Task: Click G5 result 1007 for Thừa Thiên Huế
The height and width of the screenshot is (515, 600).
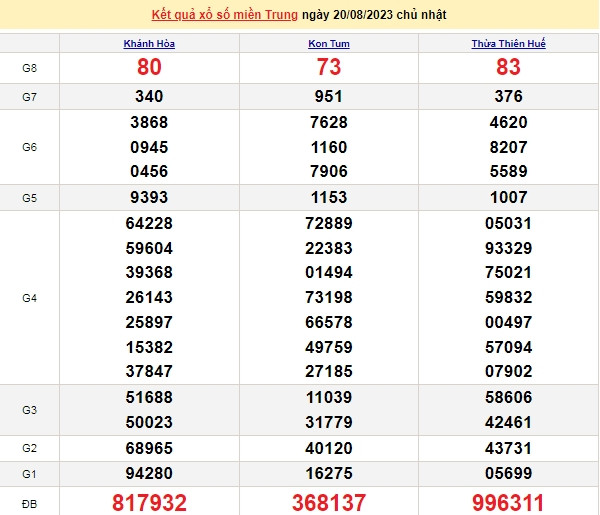Action: 508,198
